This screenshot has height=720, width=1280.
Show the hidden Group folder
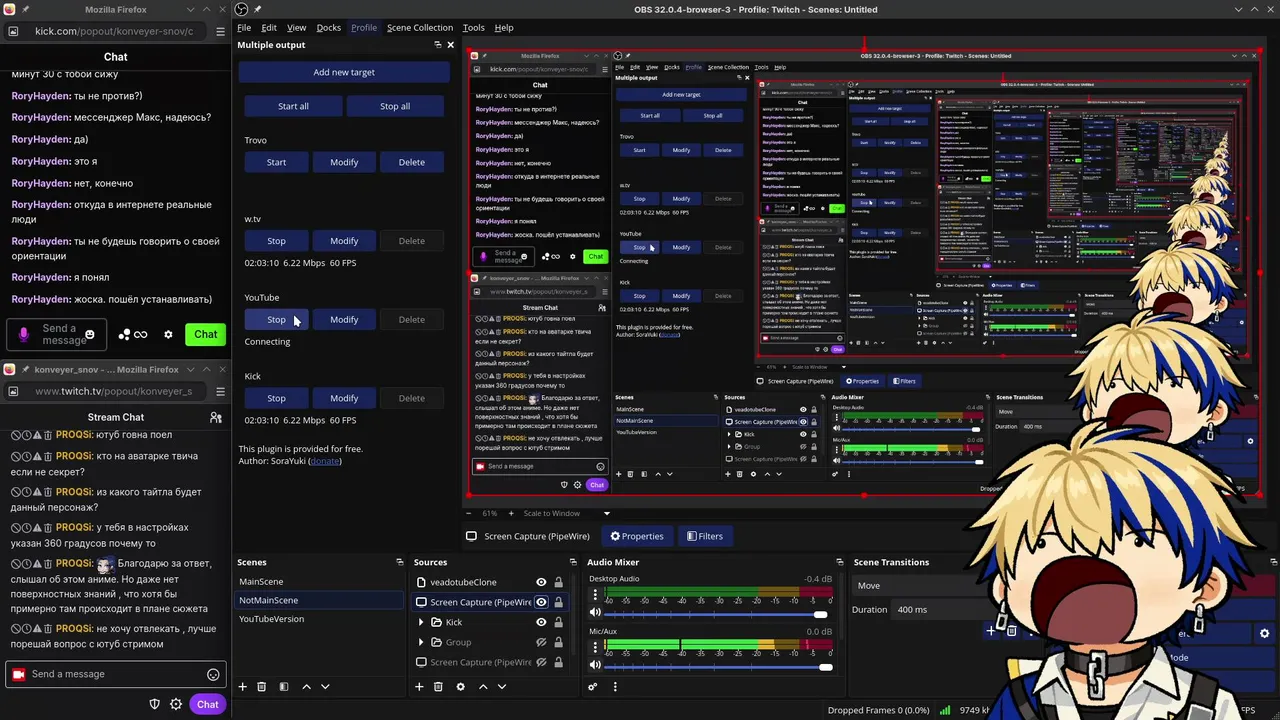[x=541, y=642]
